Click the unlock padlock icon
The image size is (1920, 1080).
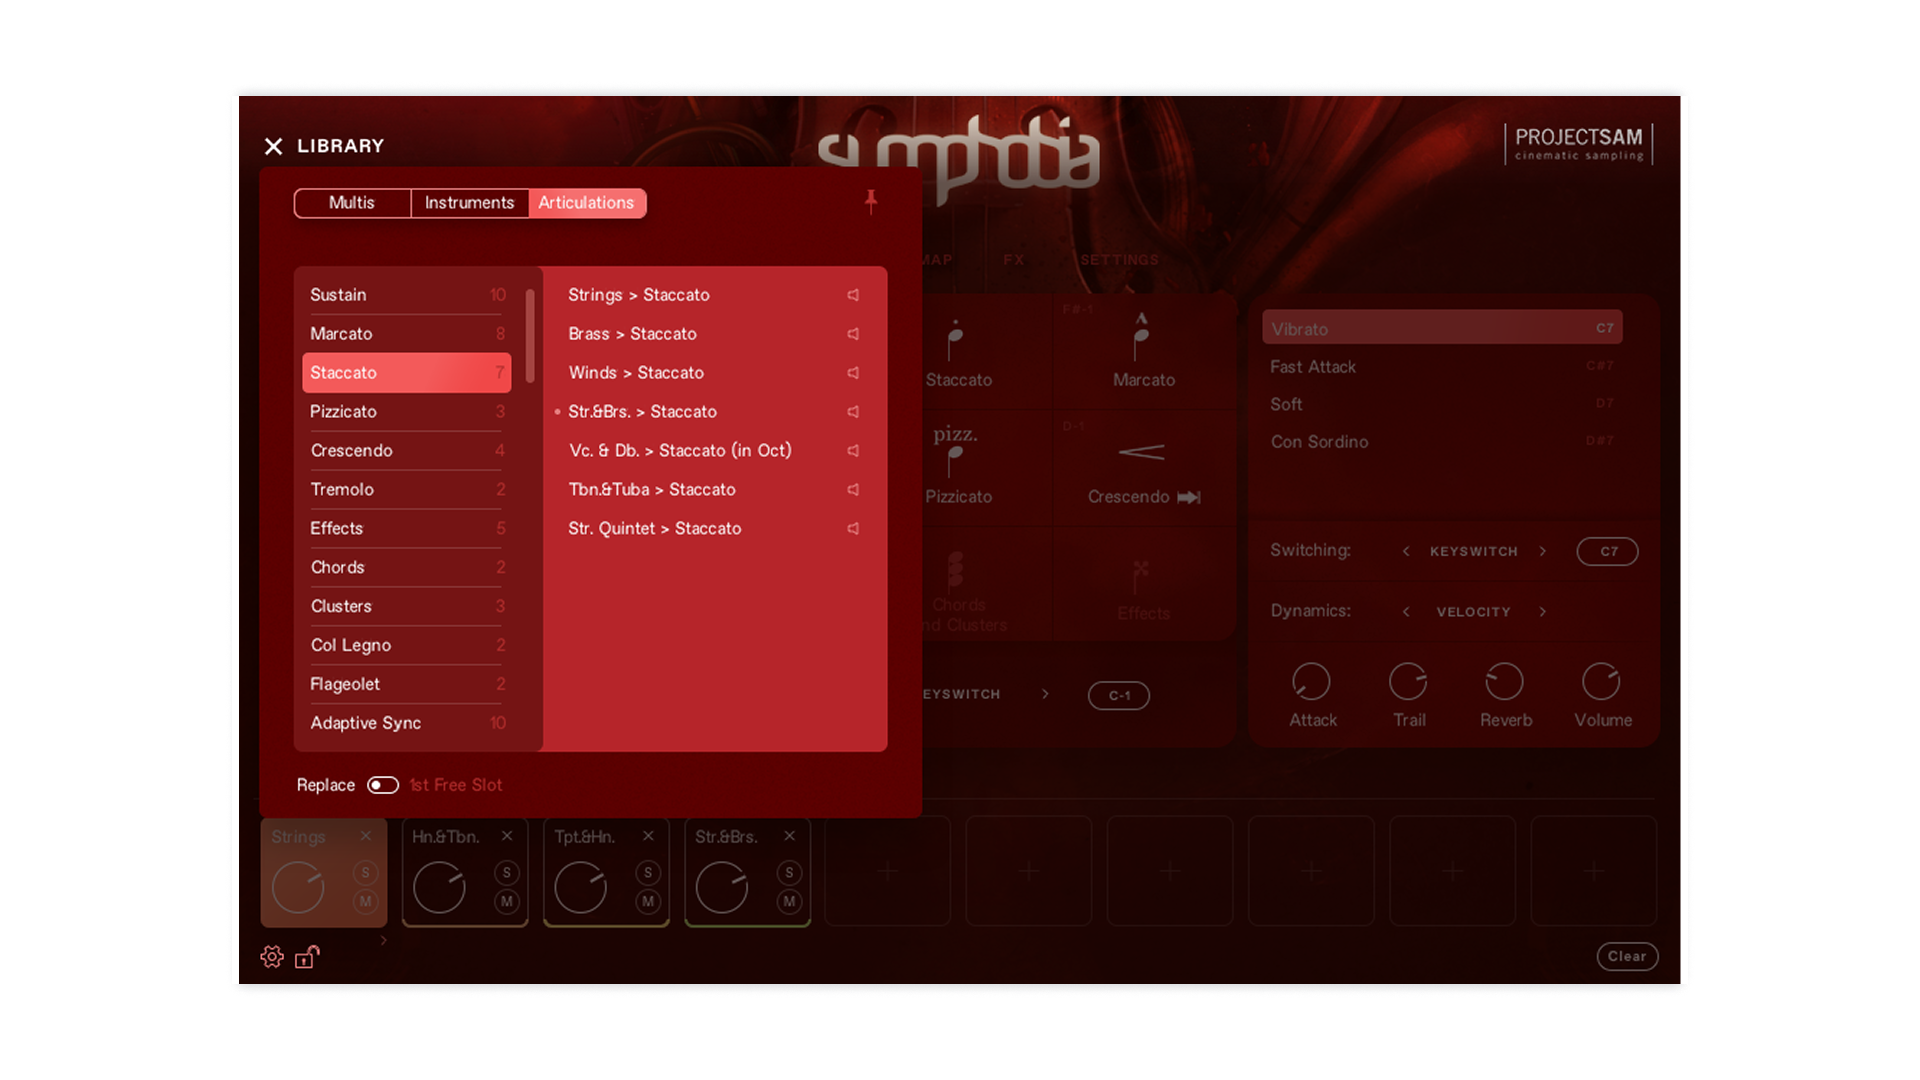tap(307, 957)
